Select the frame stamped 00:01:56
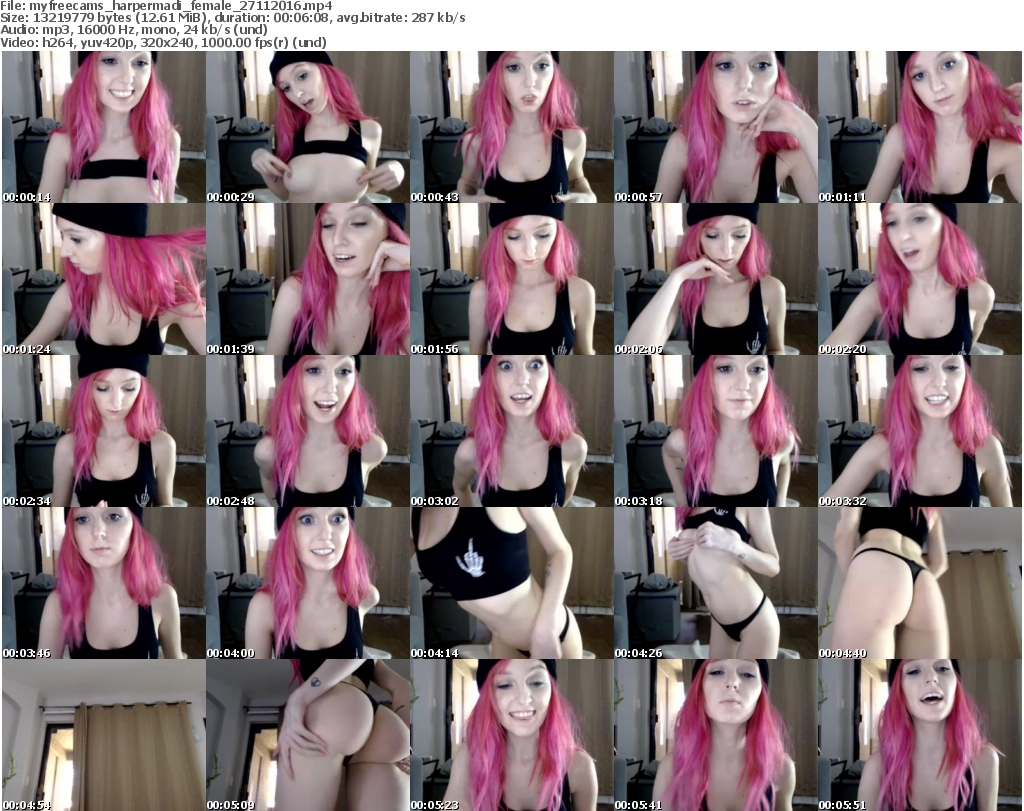 click(511, 279)
